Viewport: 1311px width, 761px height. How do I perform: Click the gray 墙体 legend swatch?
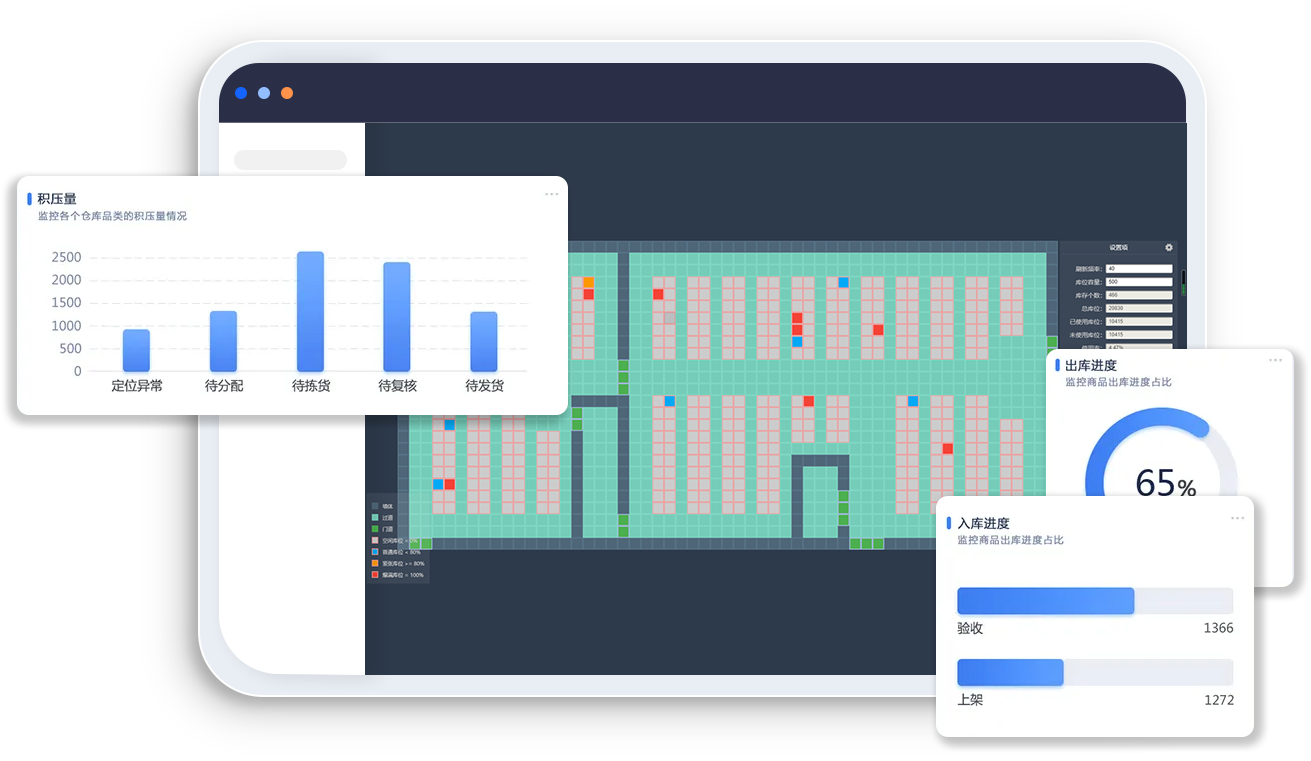(x=375, y=506)
